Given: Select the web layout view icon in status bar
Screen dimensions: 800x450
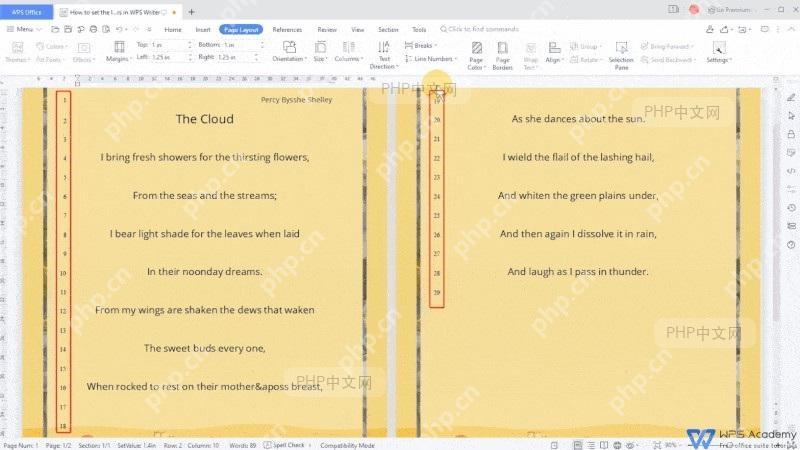Looking at the screenshot, I should pyautogui.click(x=617, y=445).
